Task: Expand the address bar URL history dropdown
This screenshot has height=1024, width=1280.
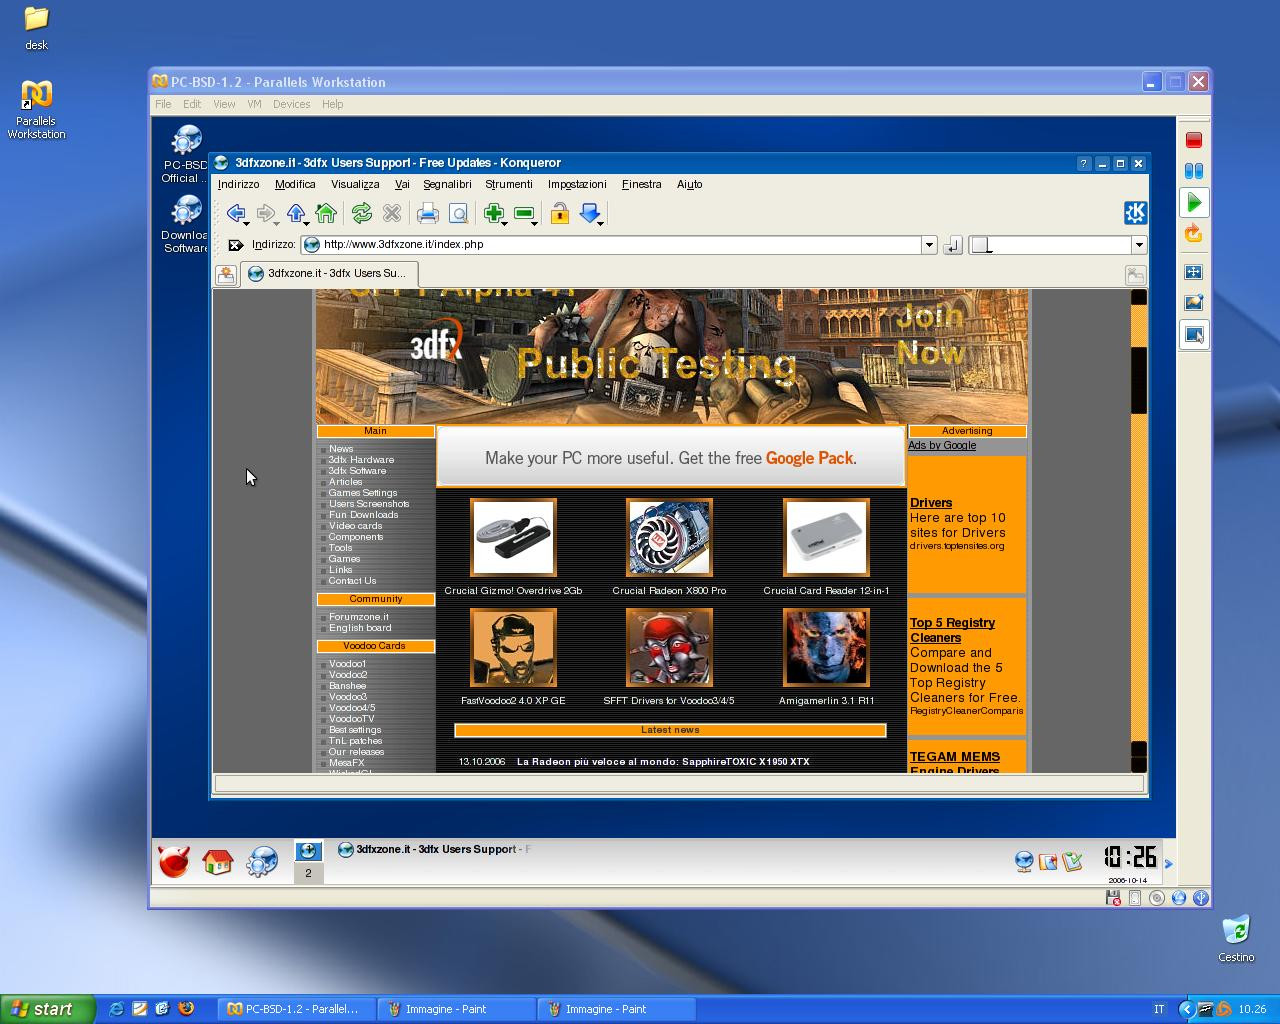Action: (928, 245)
